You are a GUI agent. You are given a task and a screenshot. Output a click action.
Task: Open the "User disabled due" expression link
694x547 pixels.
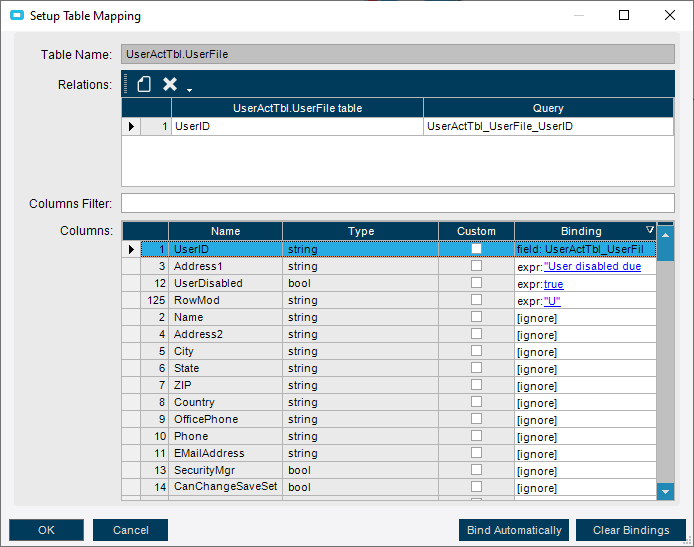point(592,266)
